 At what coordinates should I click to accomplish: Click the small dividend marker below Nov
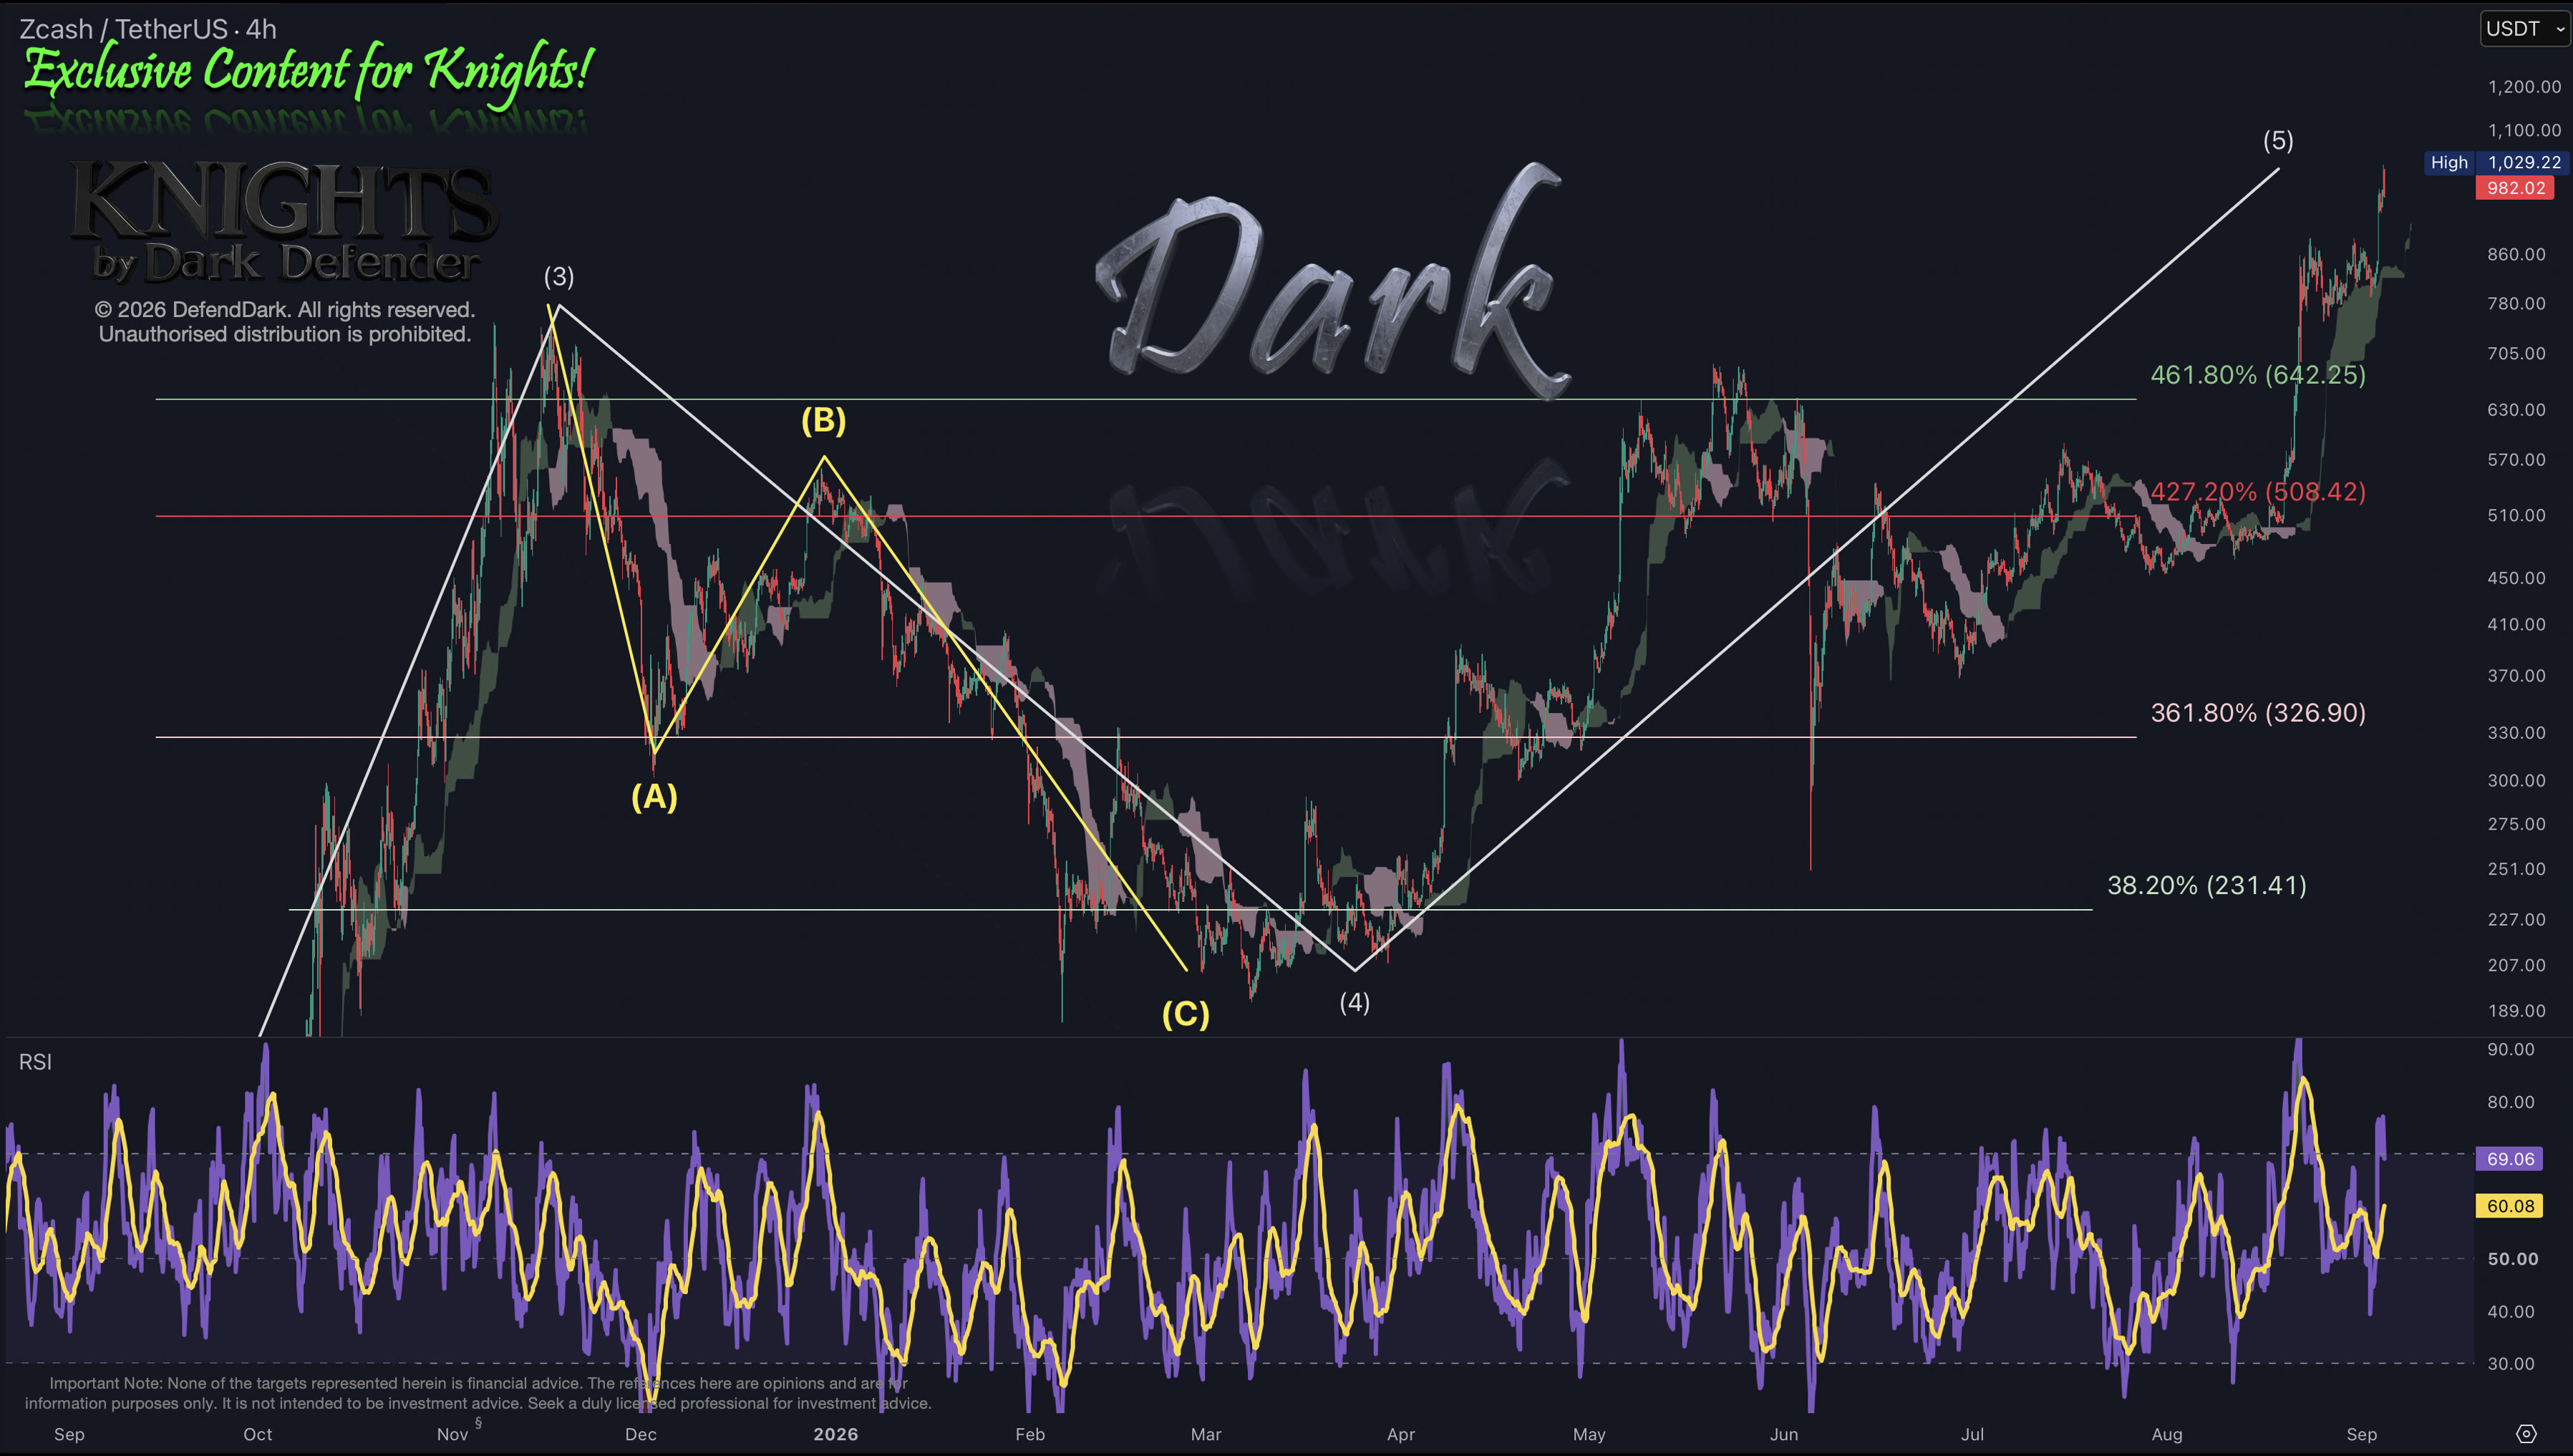479,1422
